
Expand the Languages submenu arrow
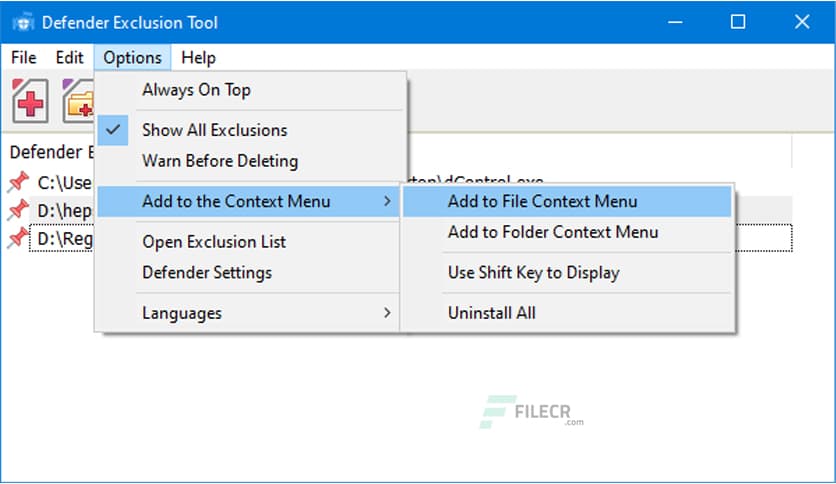388,313
